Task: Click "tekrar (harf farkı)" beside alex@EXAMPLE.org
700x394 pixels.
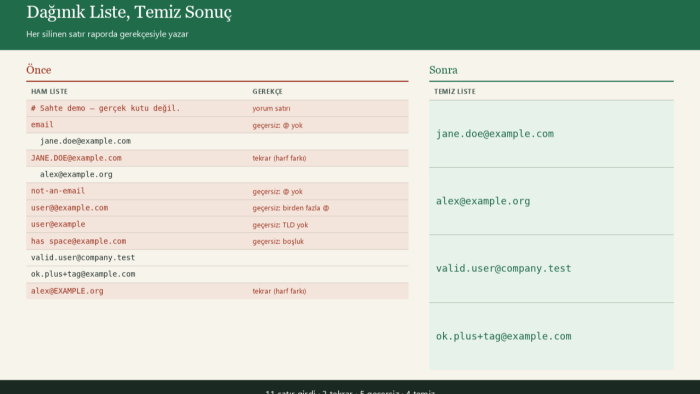Action: tap(279, 291)
